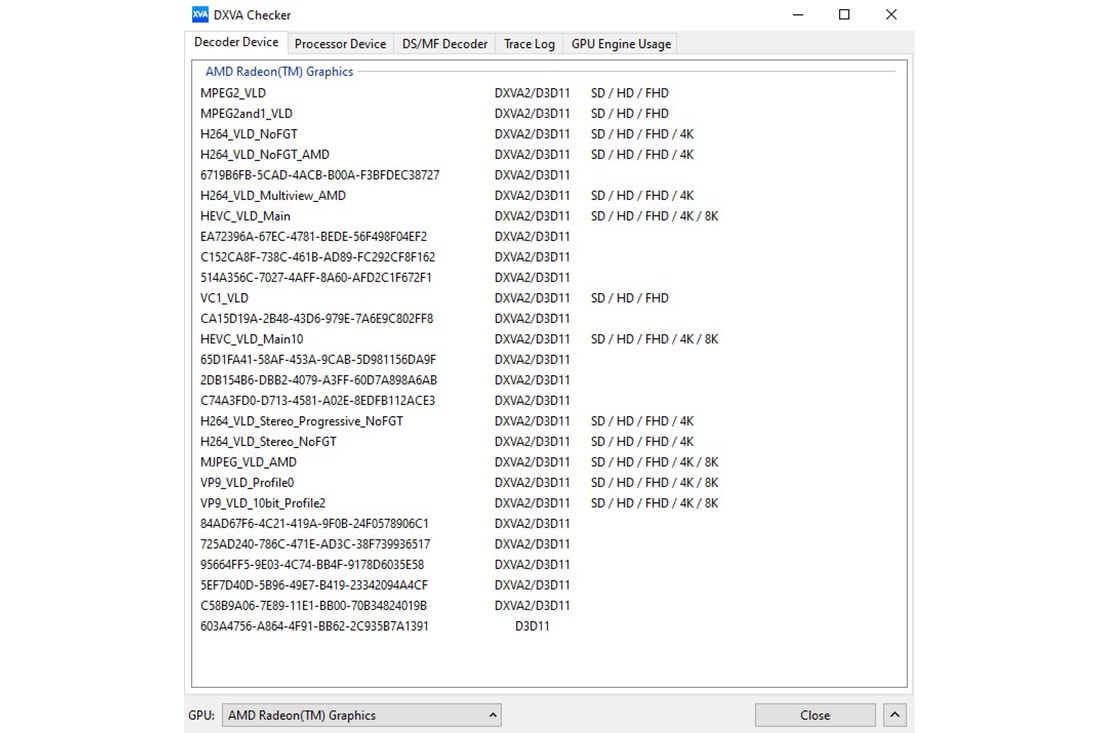The image size is (1100, 733).
Task: Select GUID C58B9A06-7E89-11E1-BB00-70B34824019B
Action: coord(314,606)
